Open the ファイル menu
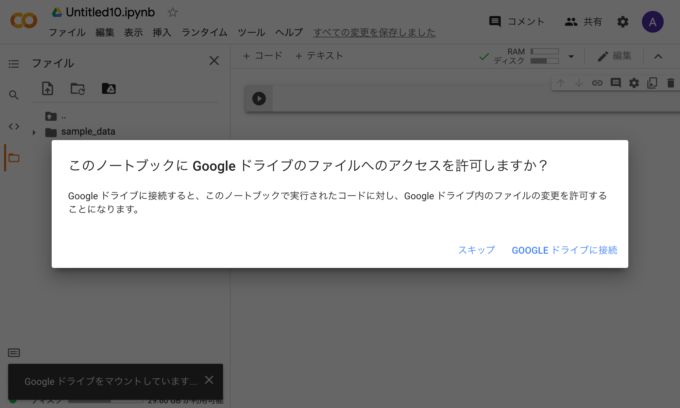 pyautogui.click(x=67, y=33)
